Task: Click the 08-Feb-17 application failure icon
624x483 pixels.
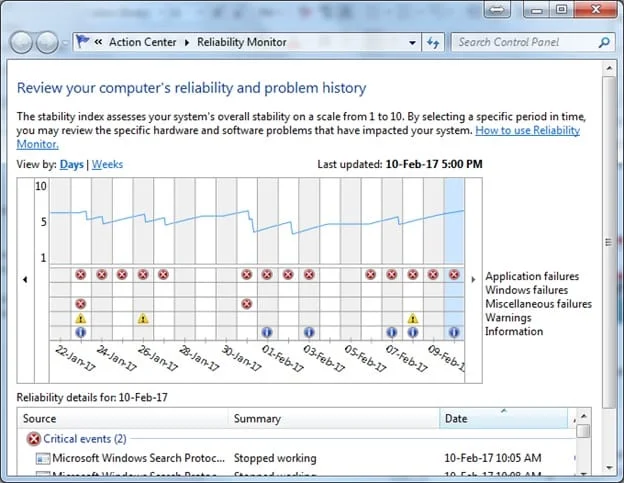Action: (413, 275)
